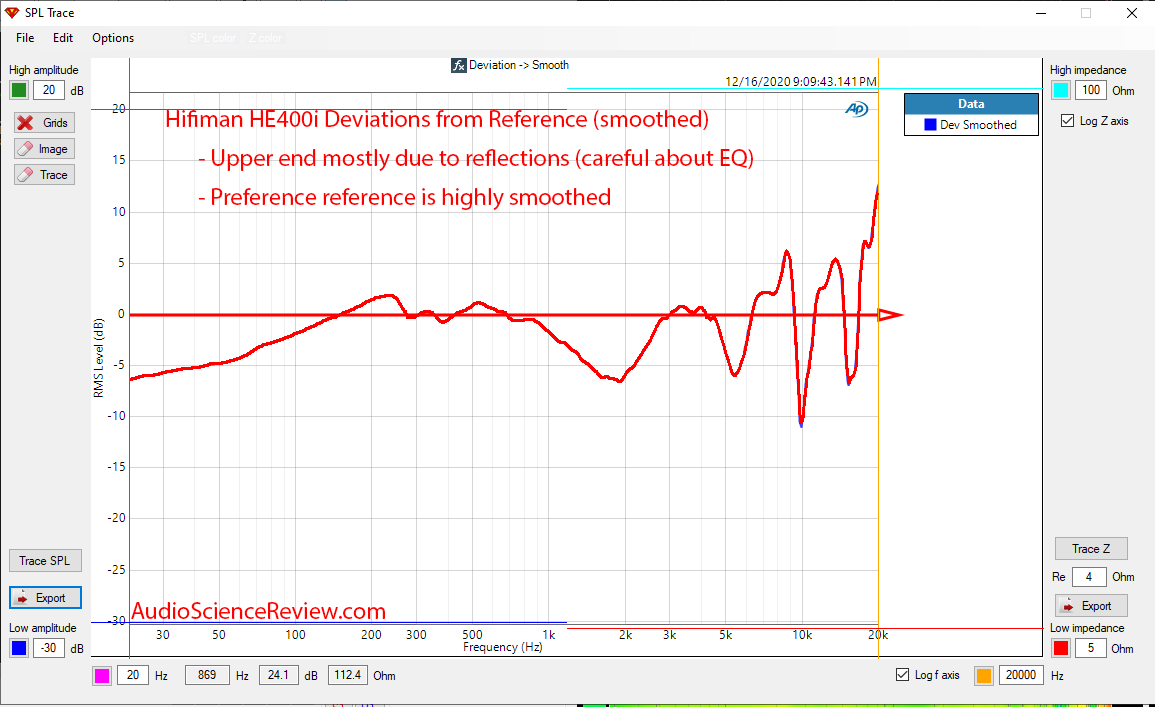Pick the red Low impedance color swatch
1155x707 pixels.
[x=1061, y=649]
